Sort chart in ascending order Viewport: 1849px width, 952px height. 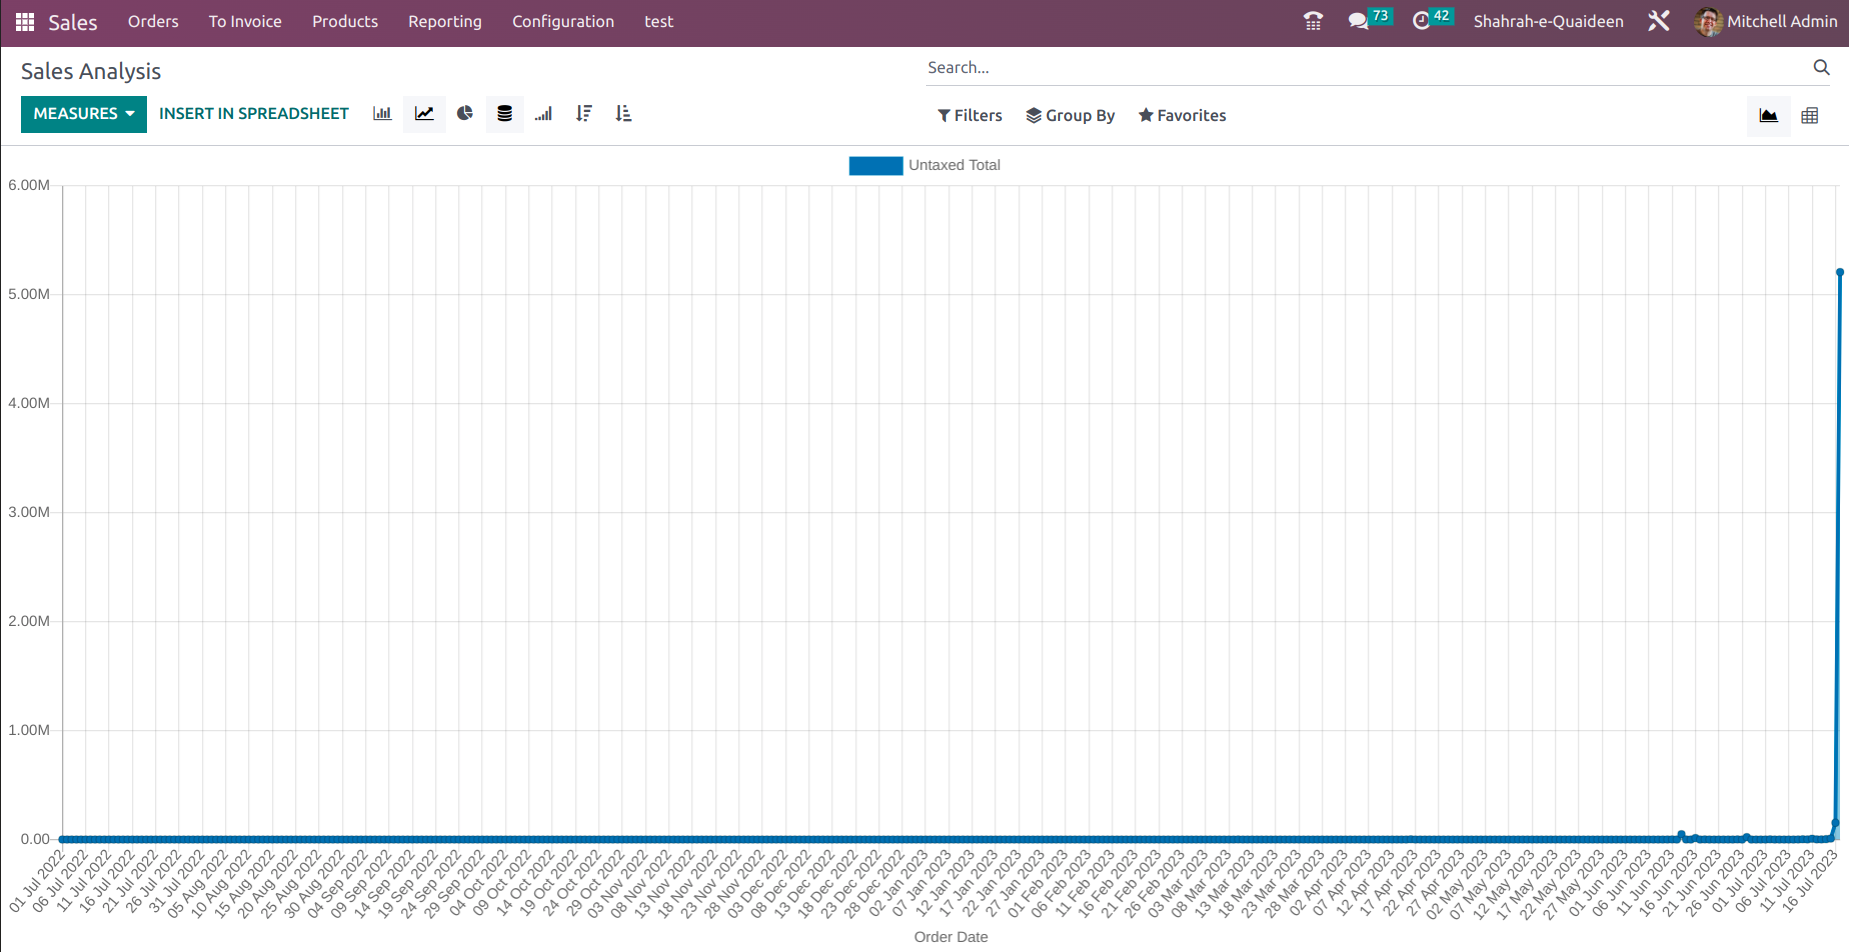pos(624,114)
